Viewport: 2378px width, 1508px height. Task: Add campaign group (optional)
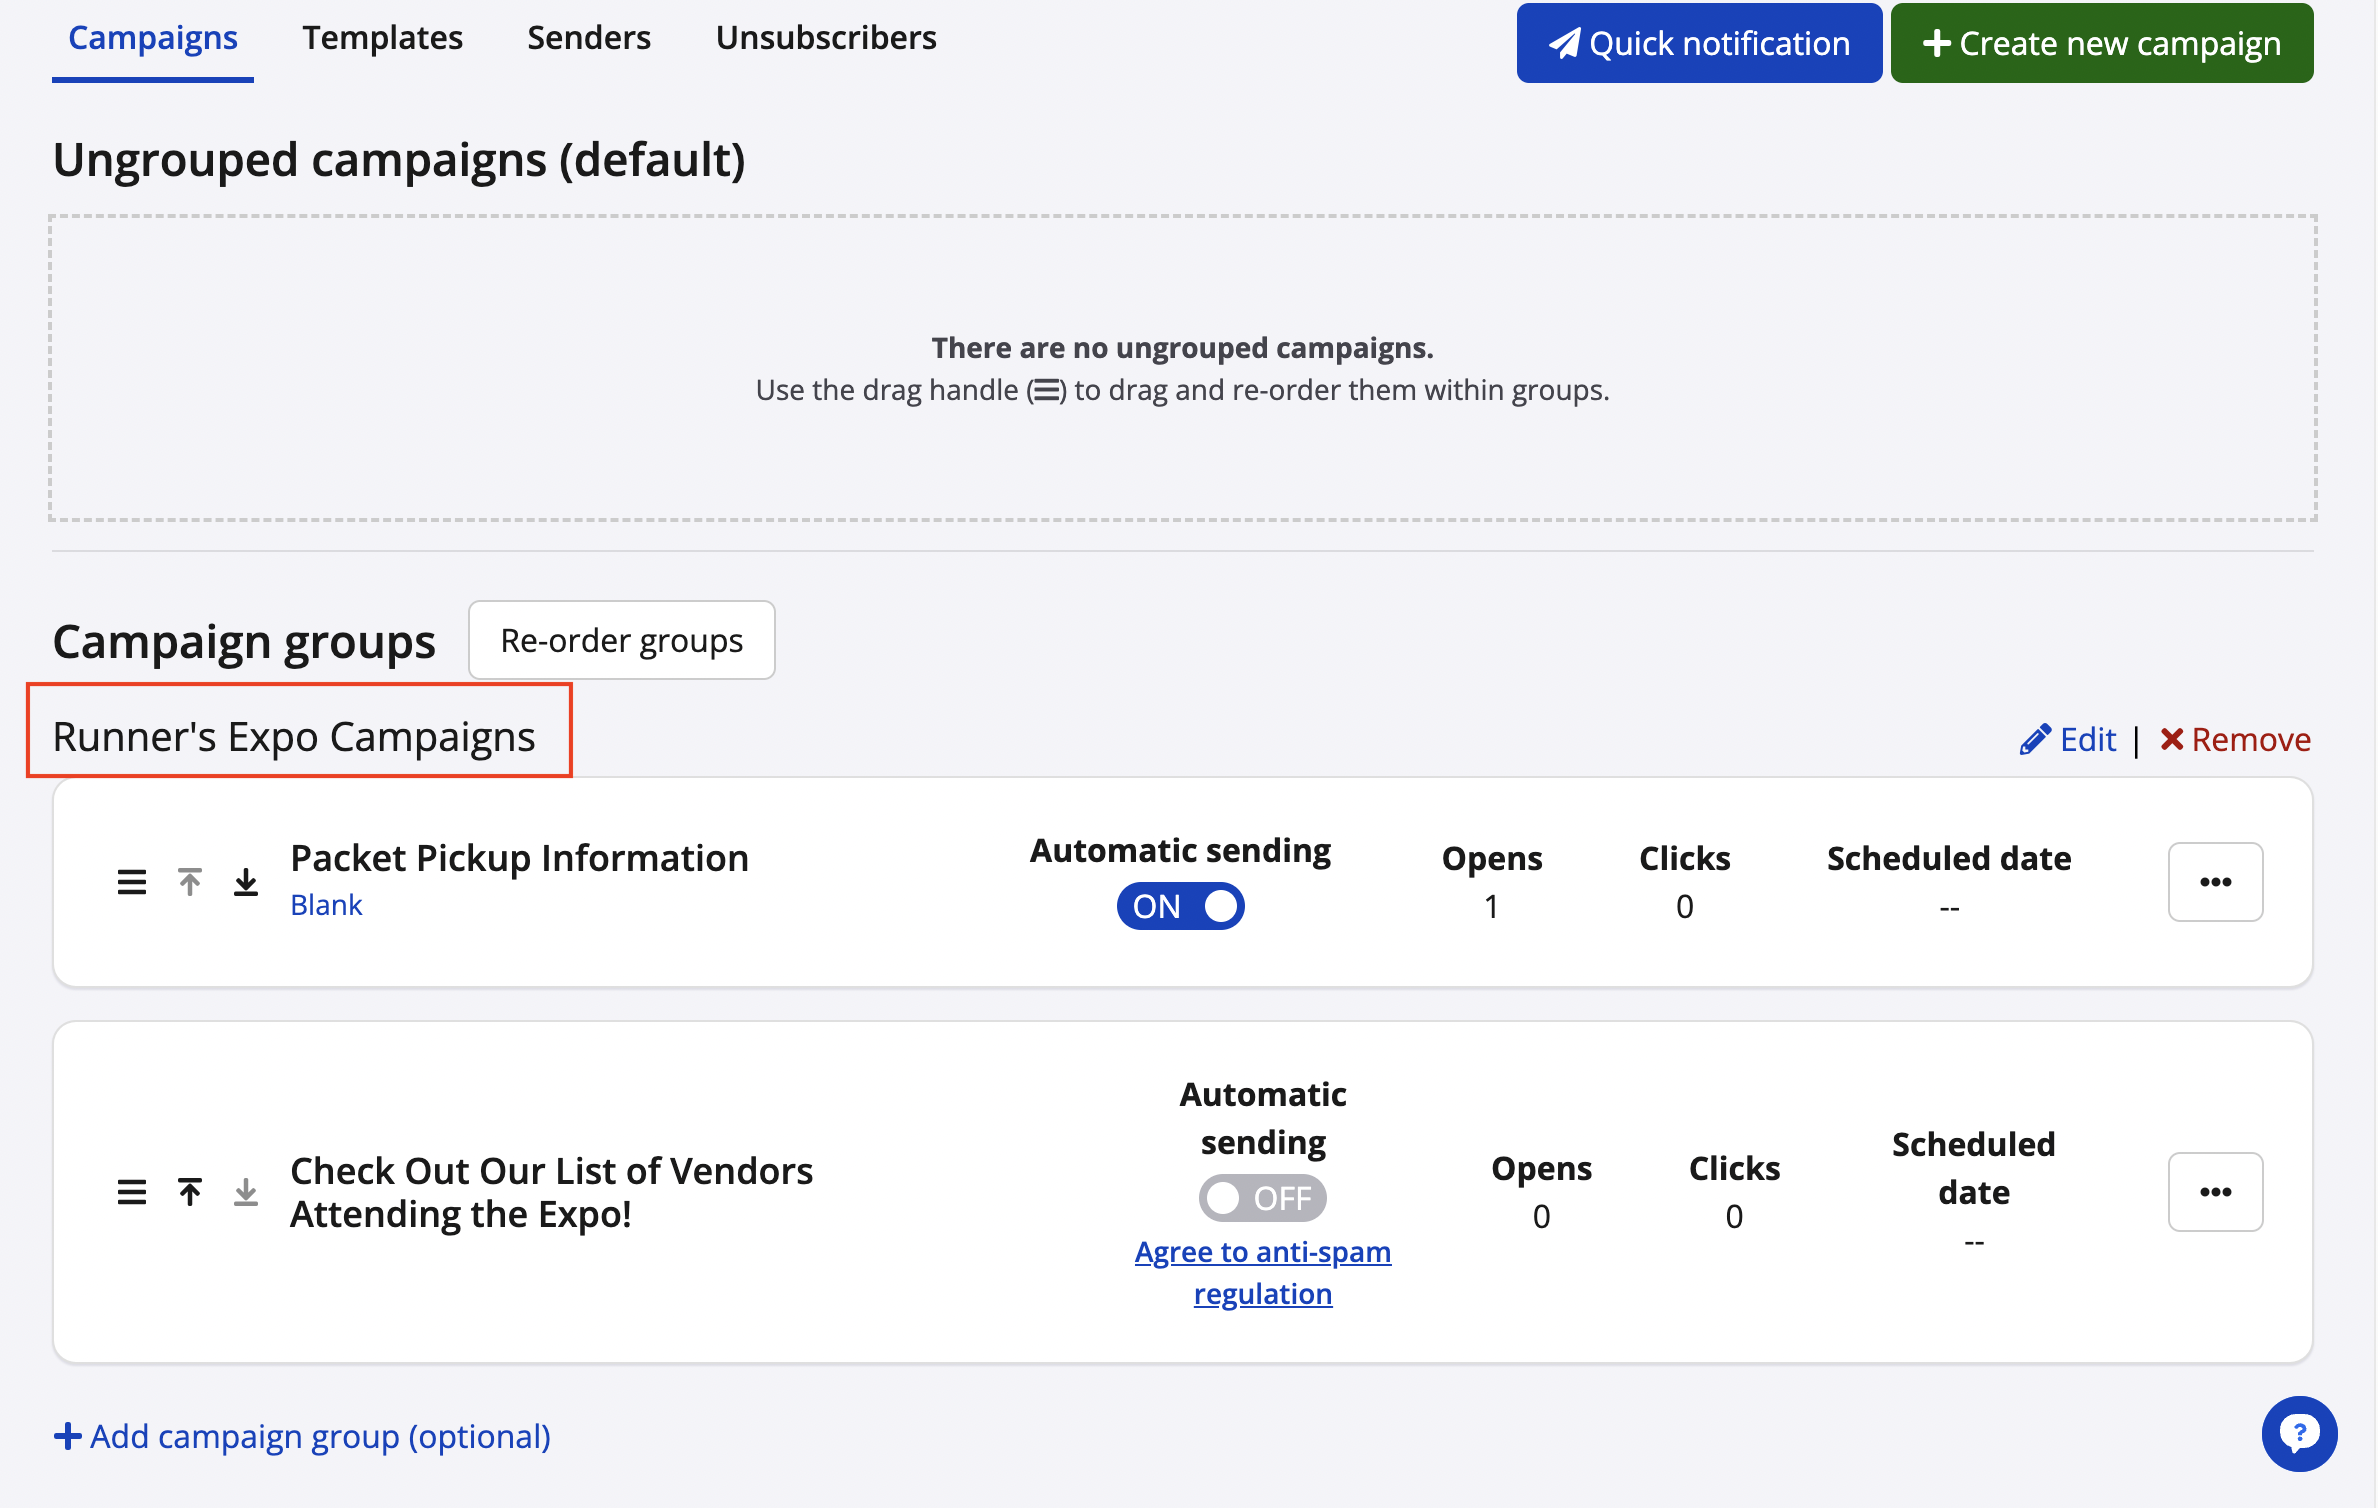302,1437
